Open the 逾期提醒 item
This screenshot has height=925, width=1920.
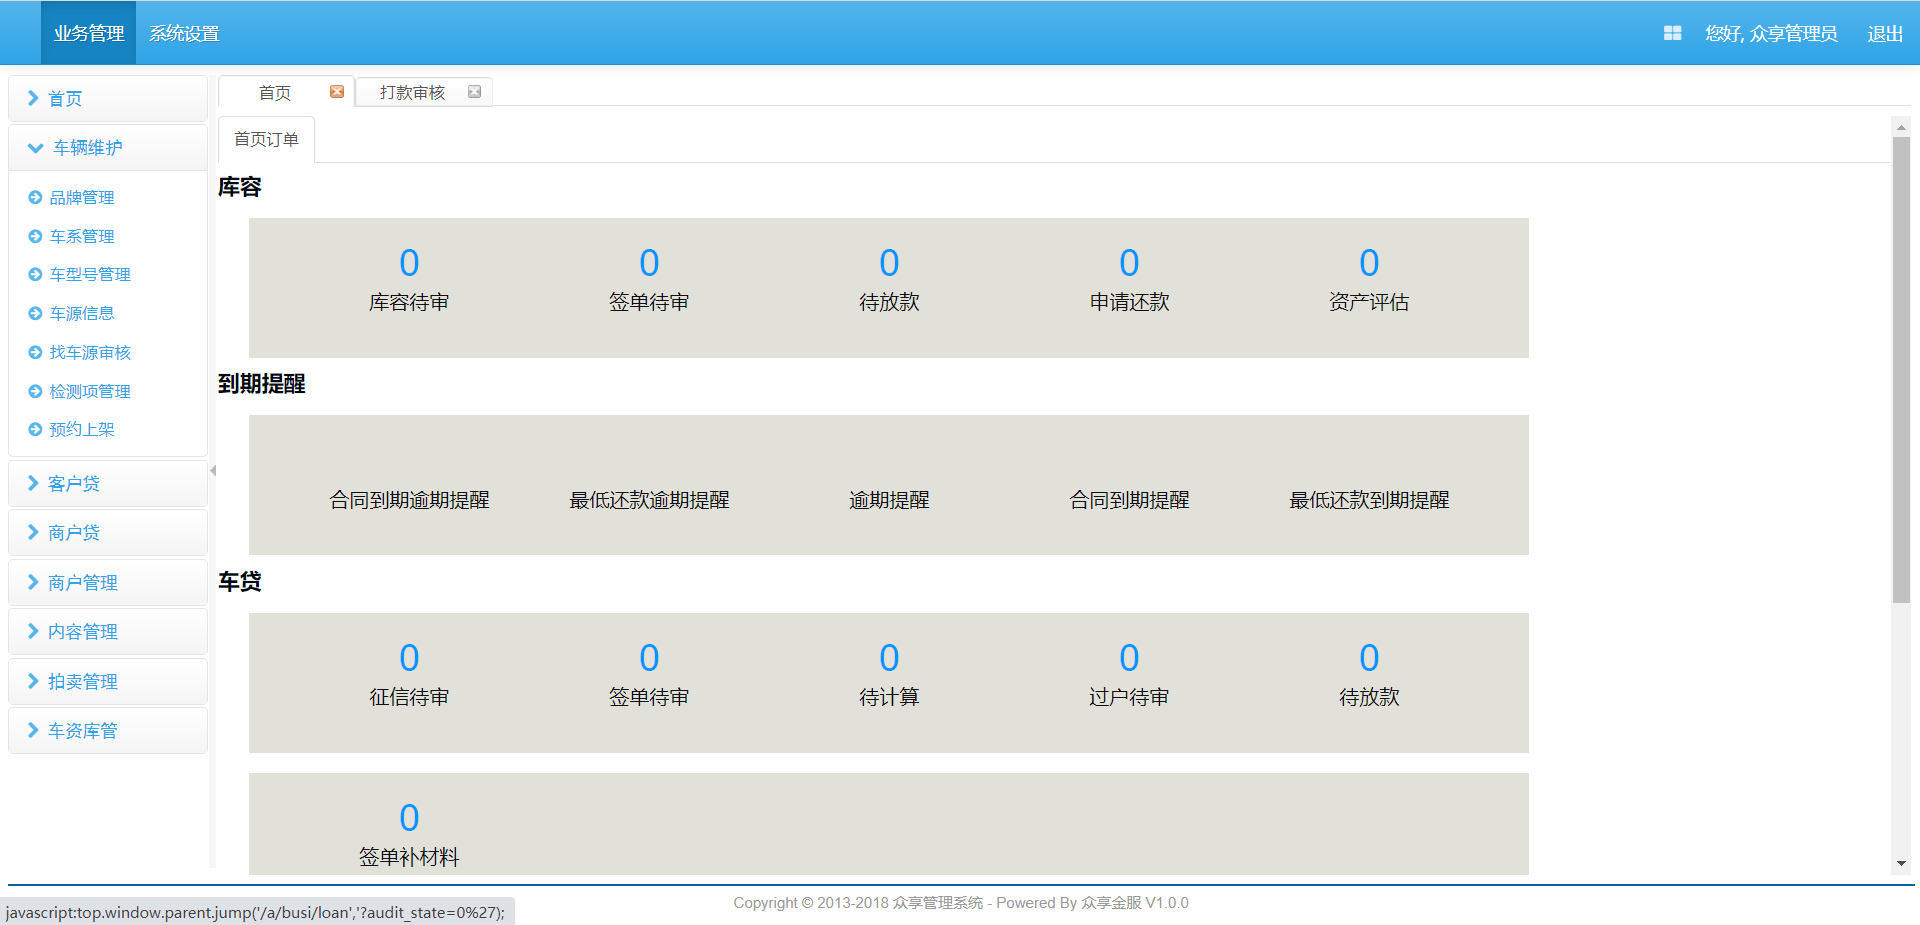(889, 500)
